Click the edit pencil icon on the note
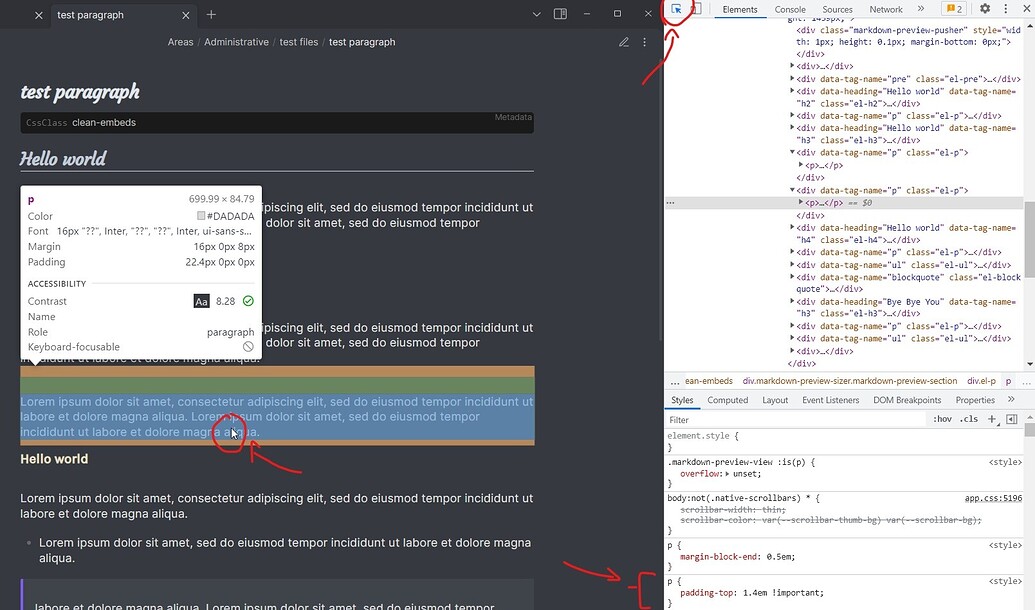This screenshot has height=610, width=1035. [623, 42]
